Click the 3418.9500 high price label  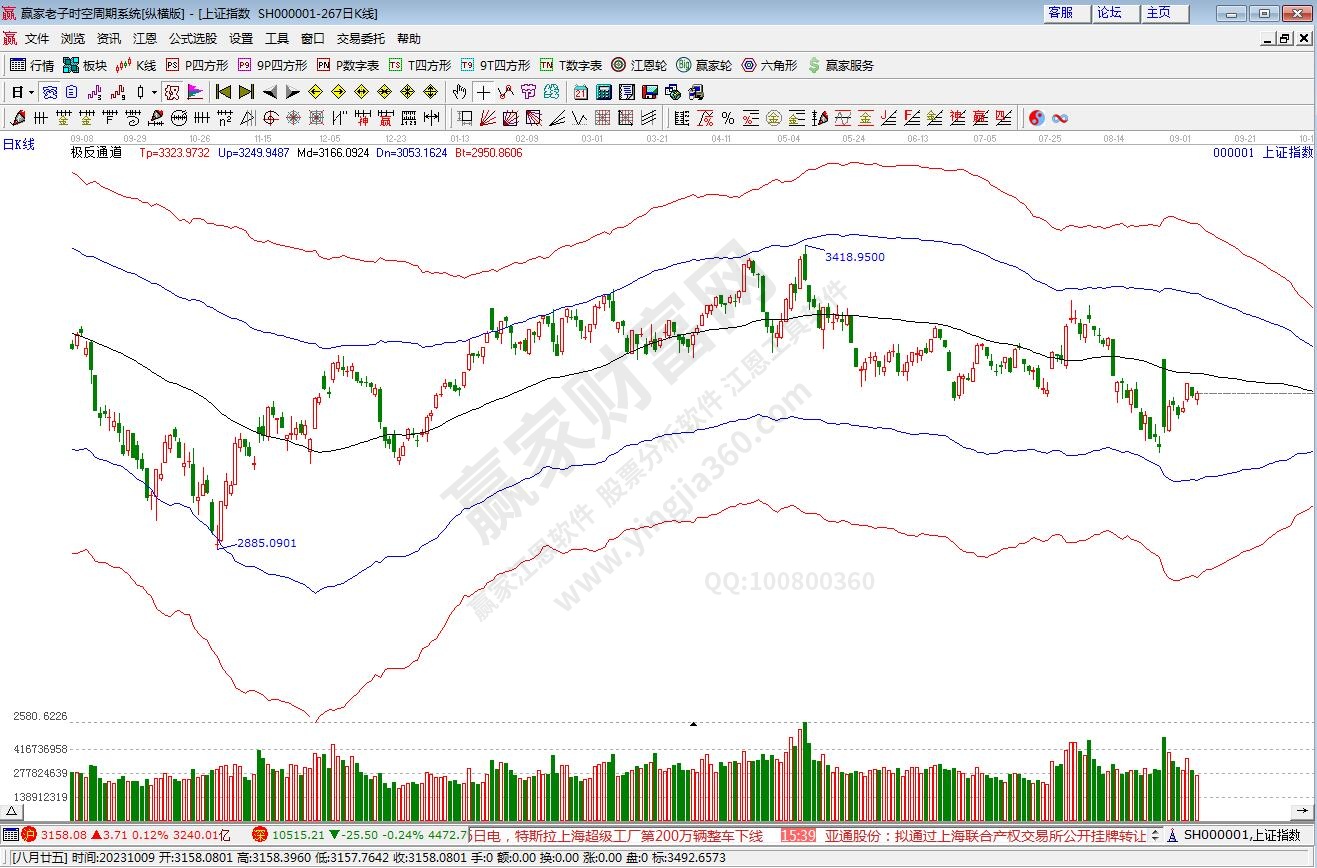(x=854, y=257)
